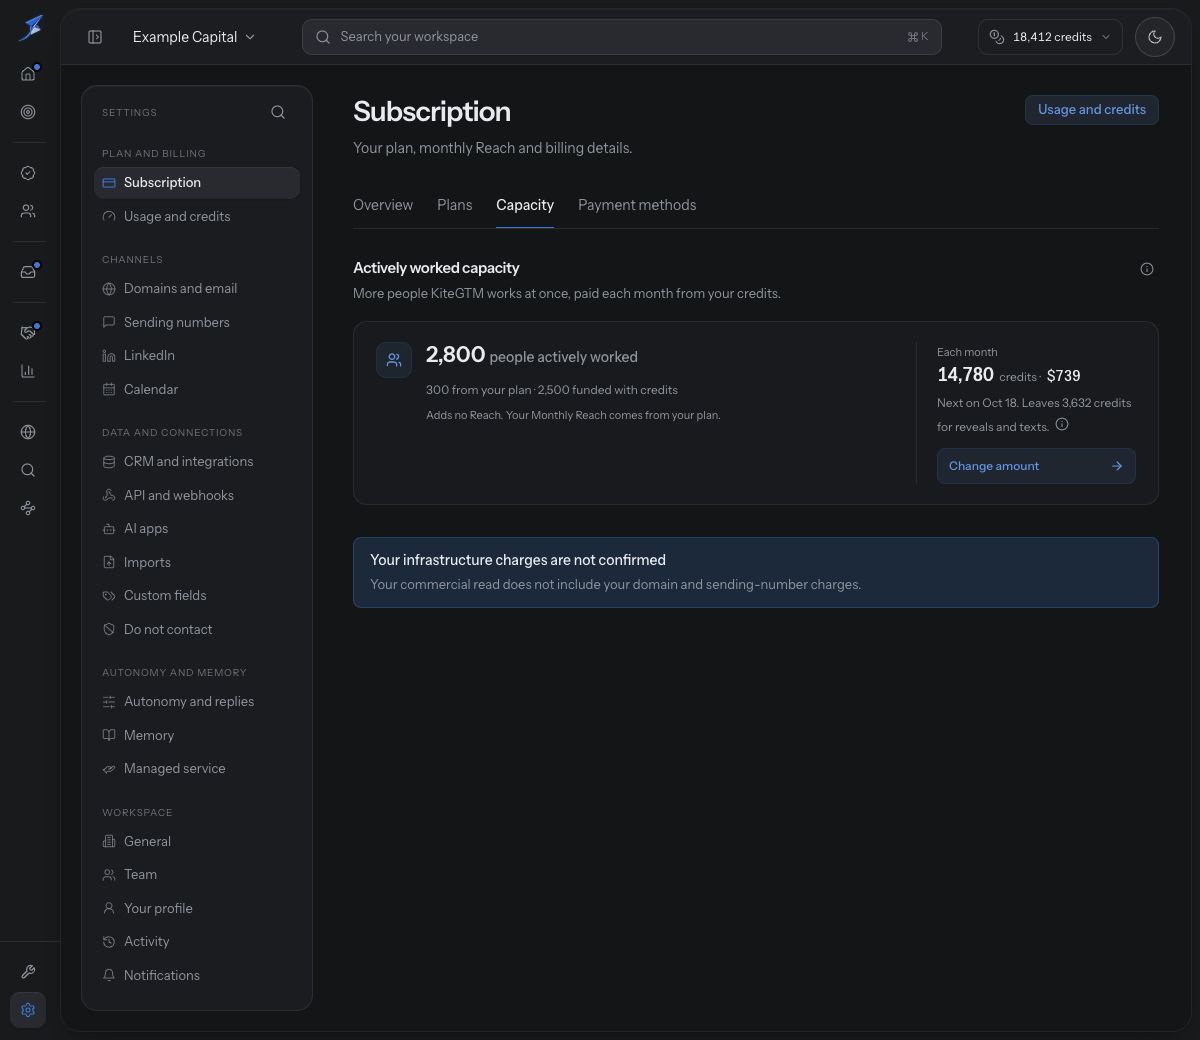
Task: Click the globe icon in the left rail
Action: [x=28, y=432]
